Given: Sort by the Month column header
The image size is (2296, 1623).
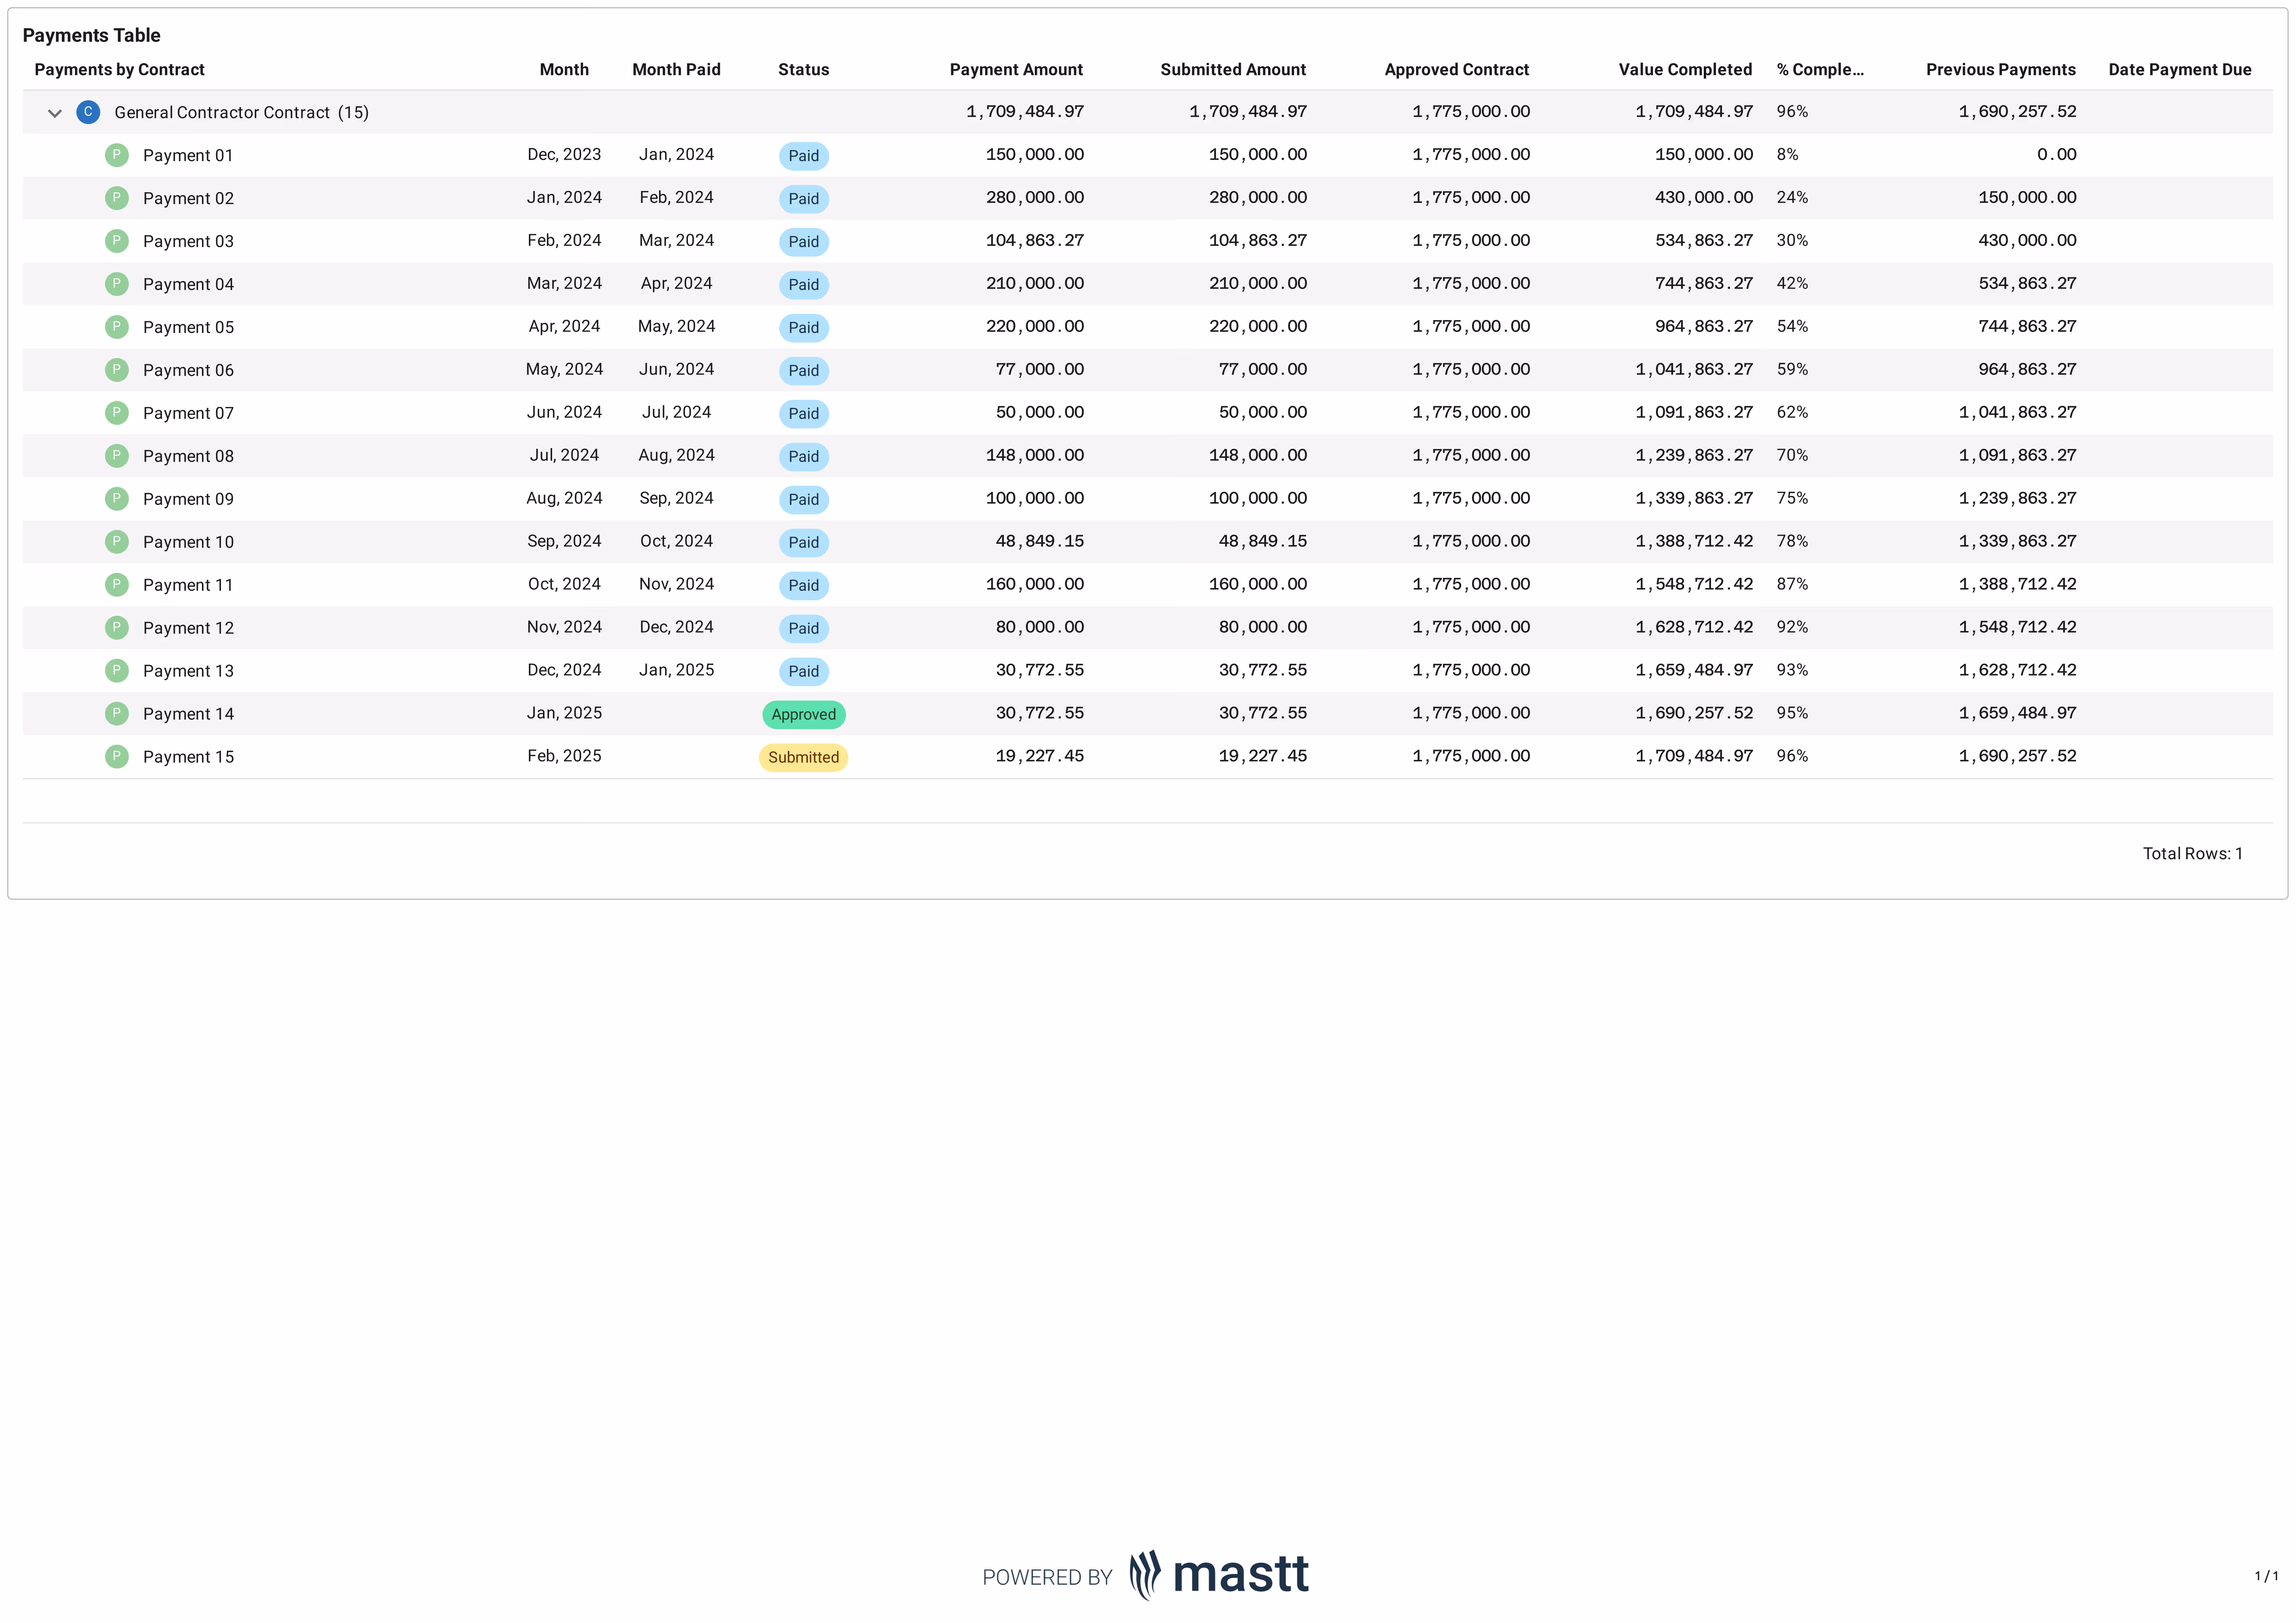Looking at the screenshot, I should point(564,69).
